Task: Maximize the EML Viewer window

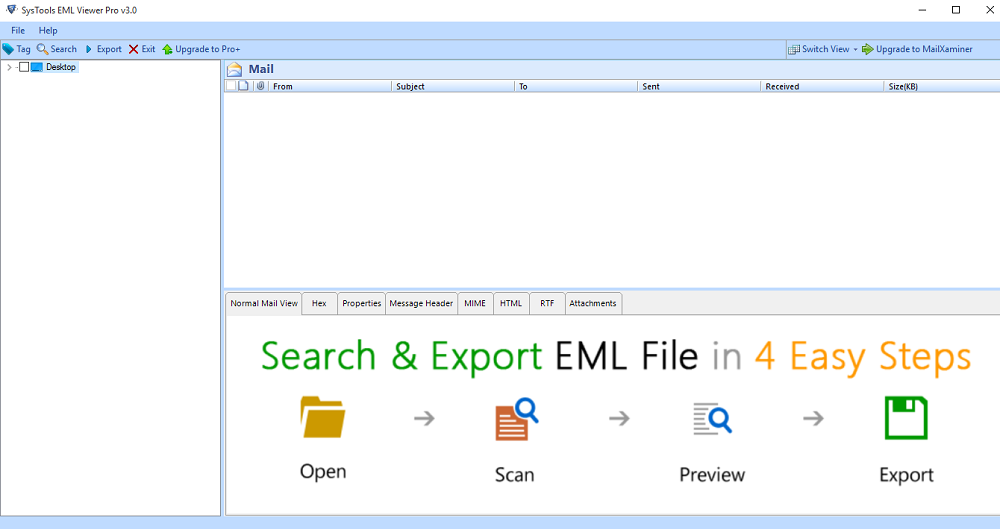Action: coord(956,10)
